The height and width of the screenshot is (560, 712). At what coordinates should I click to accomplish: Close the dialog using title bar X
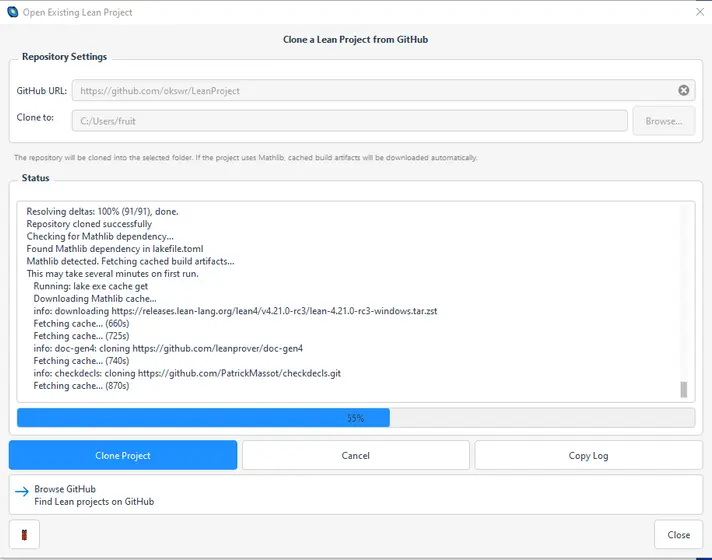pyautogui.click(x=699, y=12)
